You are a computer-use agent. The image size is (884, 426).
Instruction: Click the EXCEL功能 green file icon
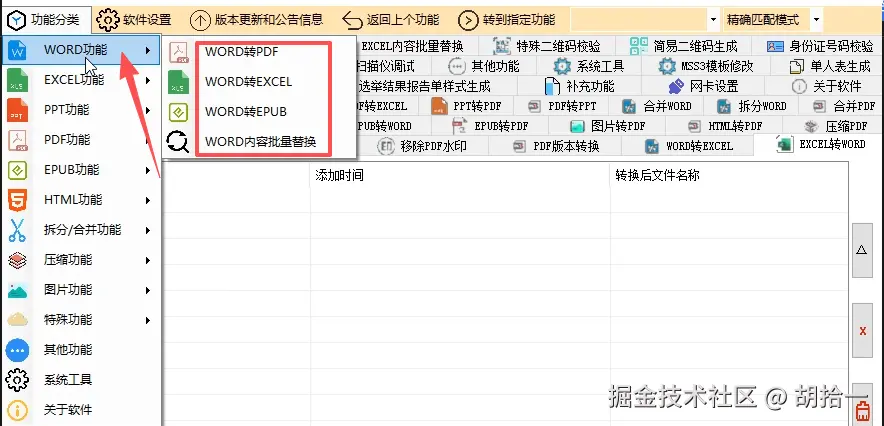tap(17, 81)
